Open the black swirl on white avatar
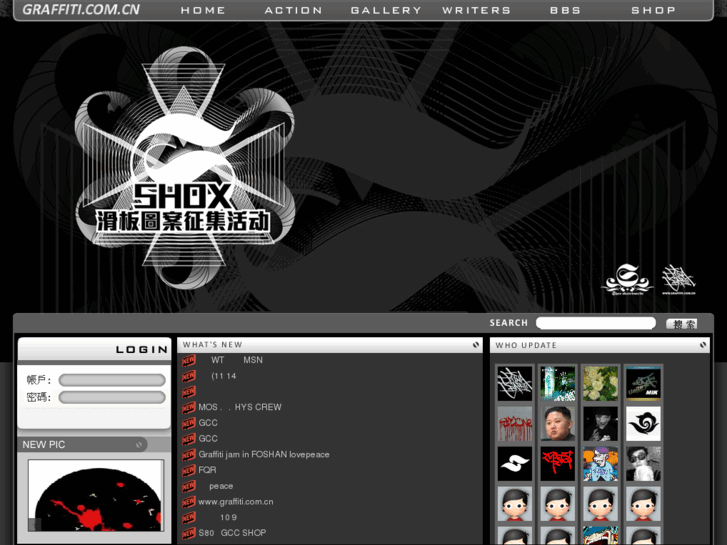This screenshot has height=545, width=727. click(643, 423)
